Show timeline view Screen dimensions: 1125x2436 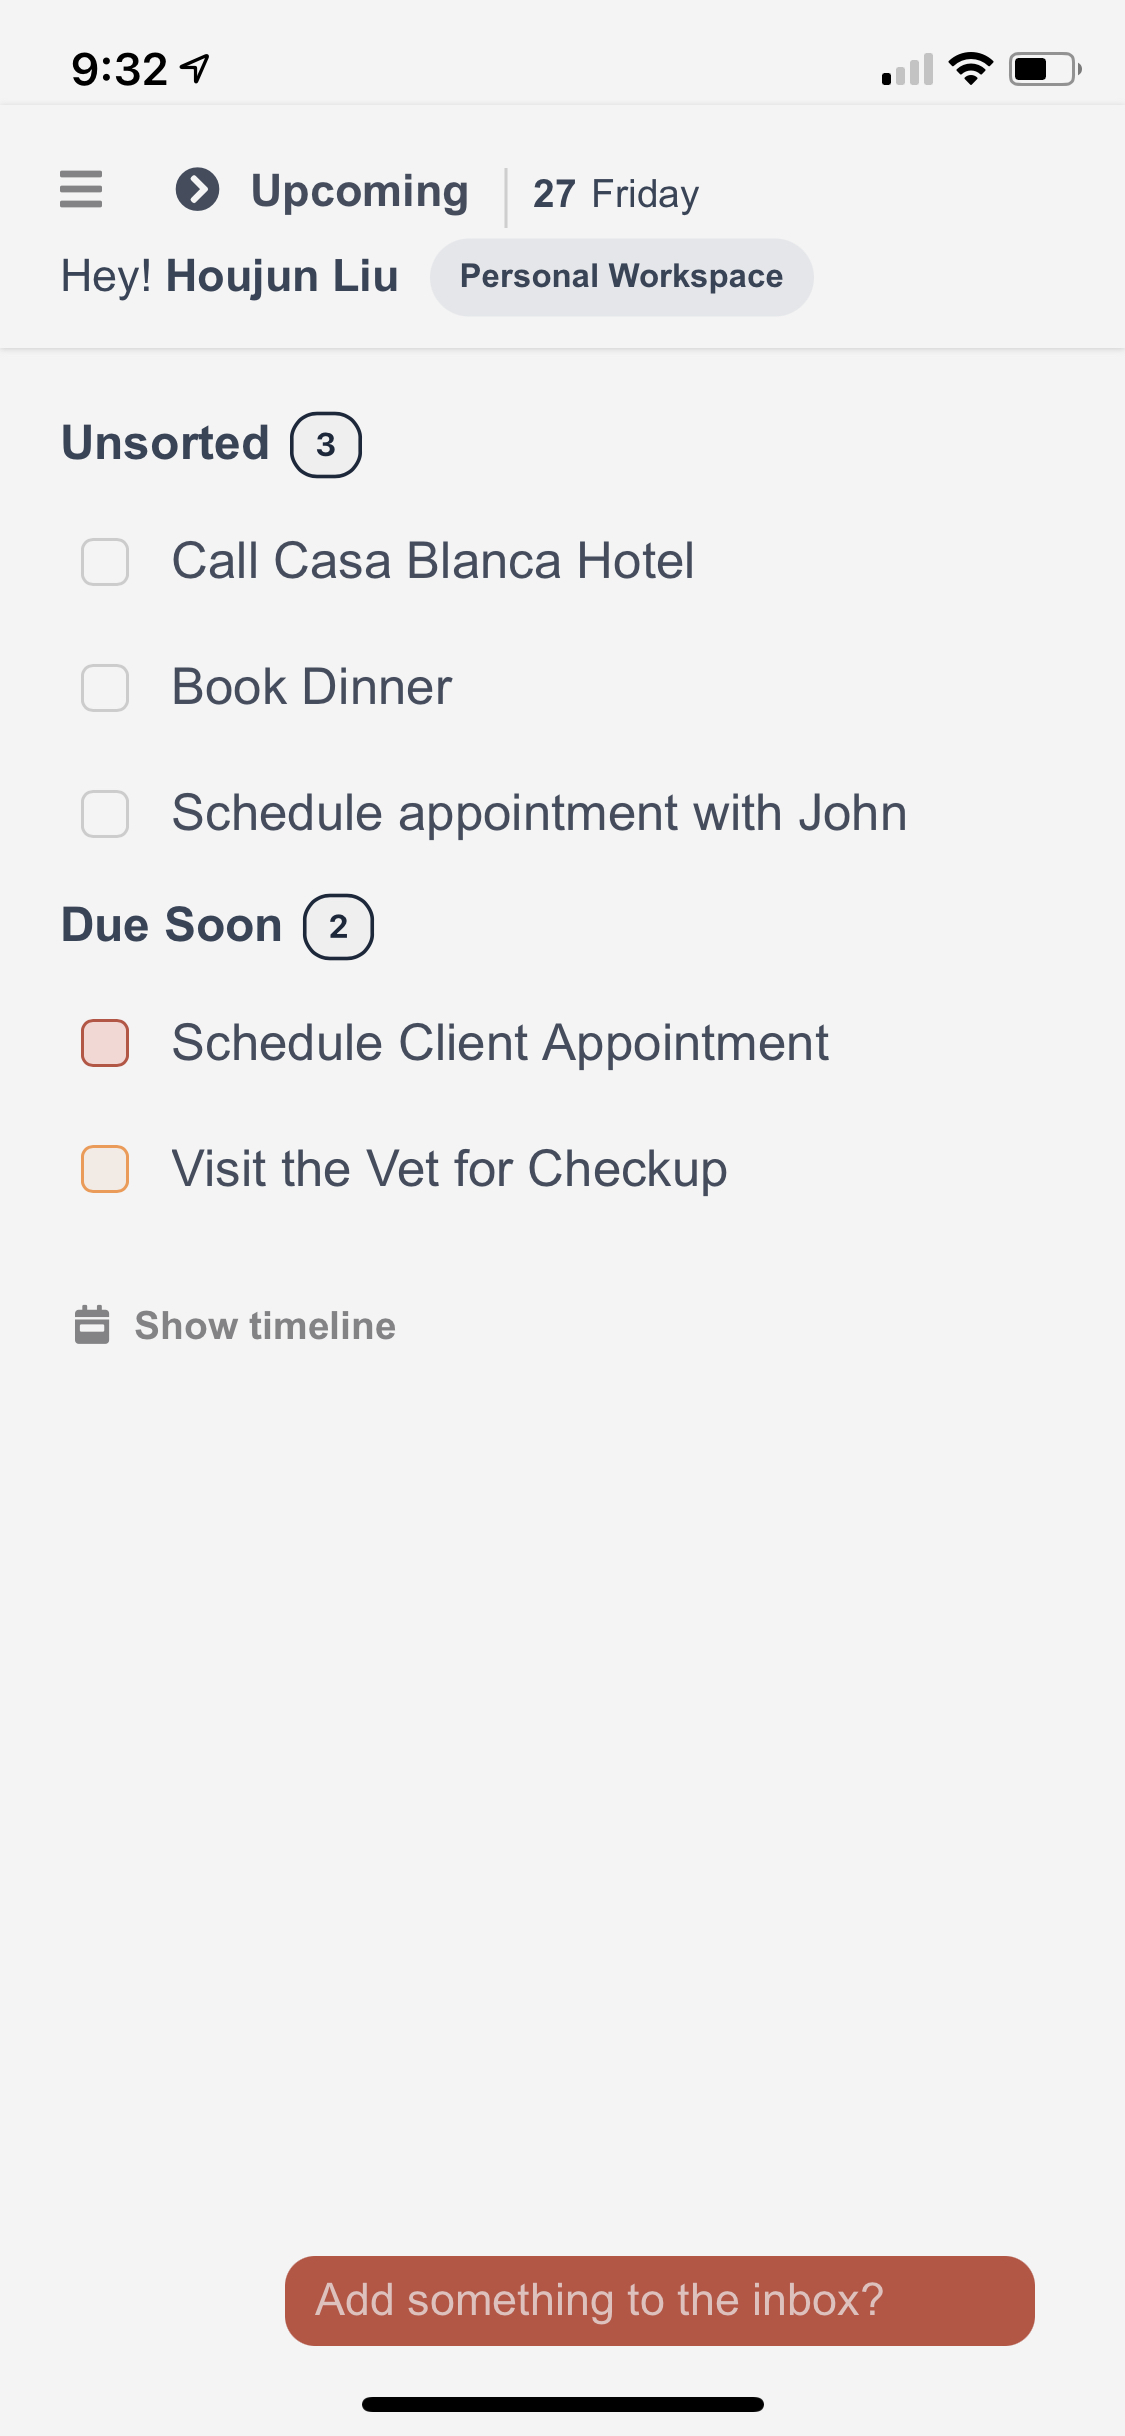(265, 1326)
